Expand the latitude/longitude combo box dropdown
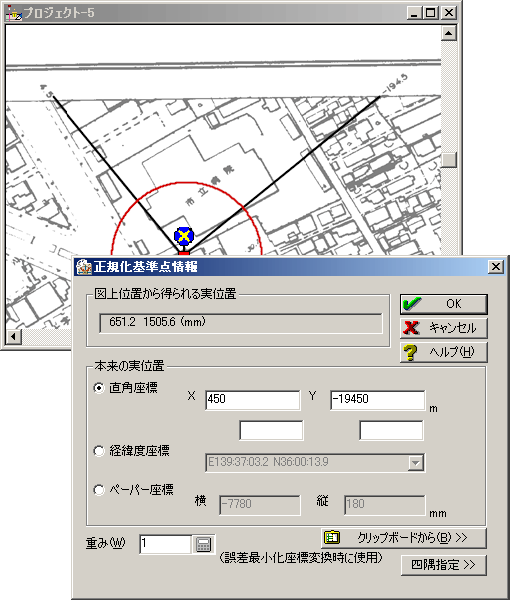Screen dimensions: 510x600 coord(415,463)
